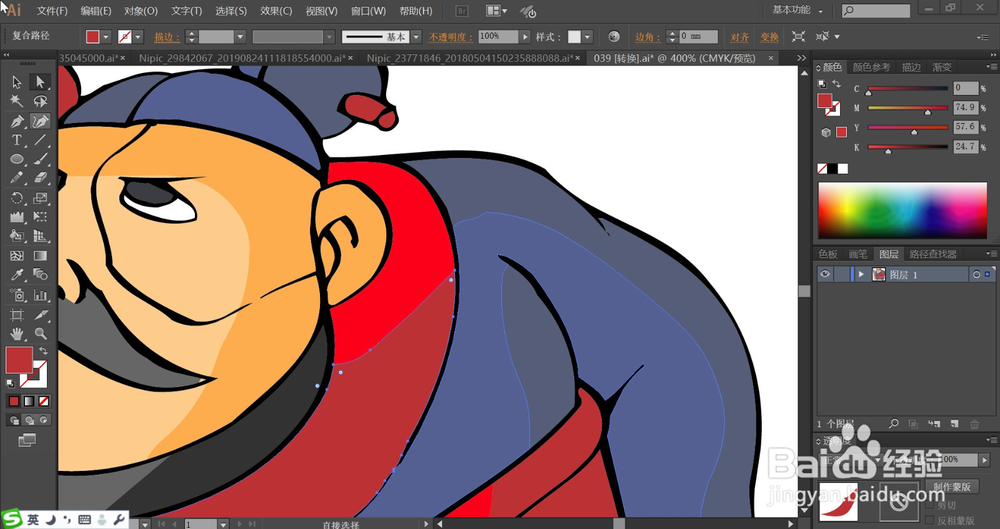Choose the Ellipse tool

tap(17, 159)
